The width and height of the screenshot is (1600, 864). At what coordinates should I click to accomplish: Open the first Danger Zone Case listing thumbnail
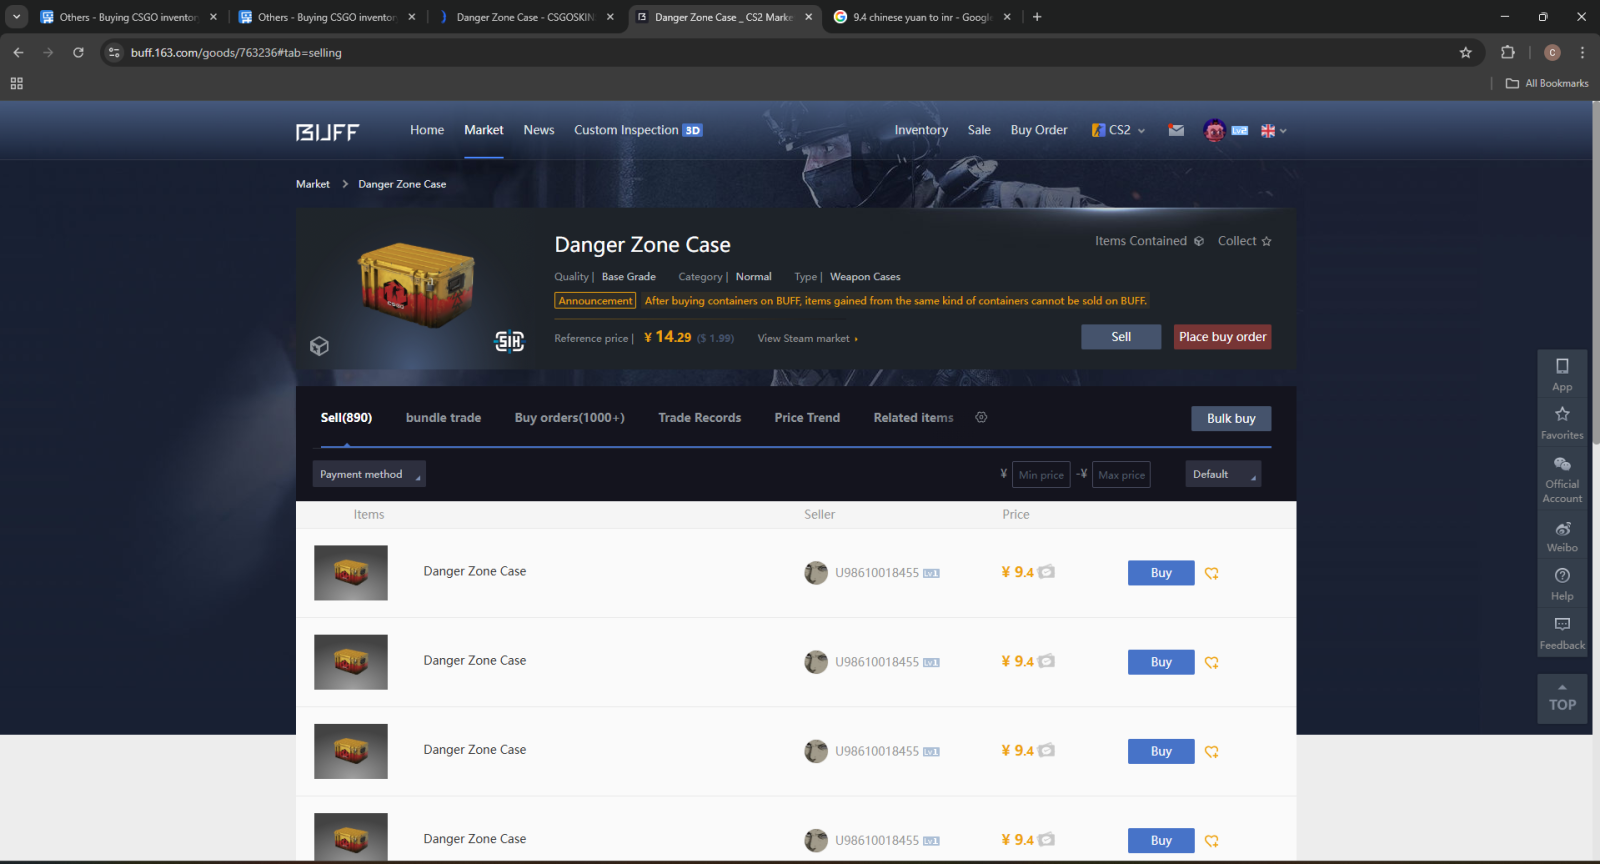click(351, 573)
